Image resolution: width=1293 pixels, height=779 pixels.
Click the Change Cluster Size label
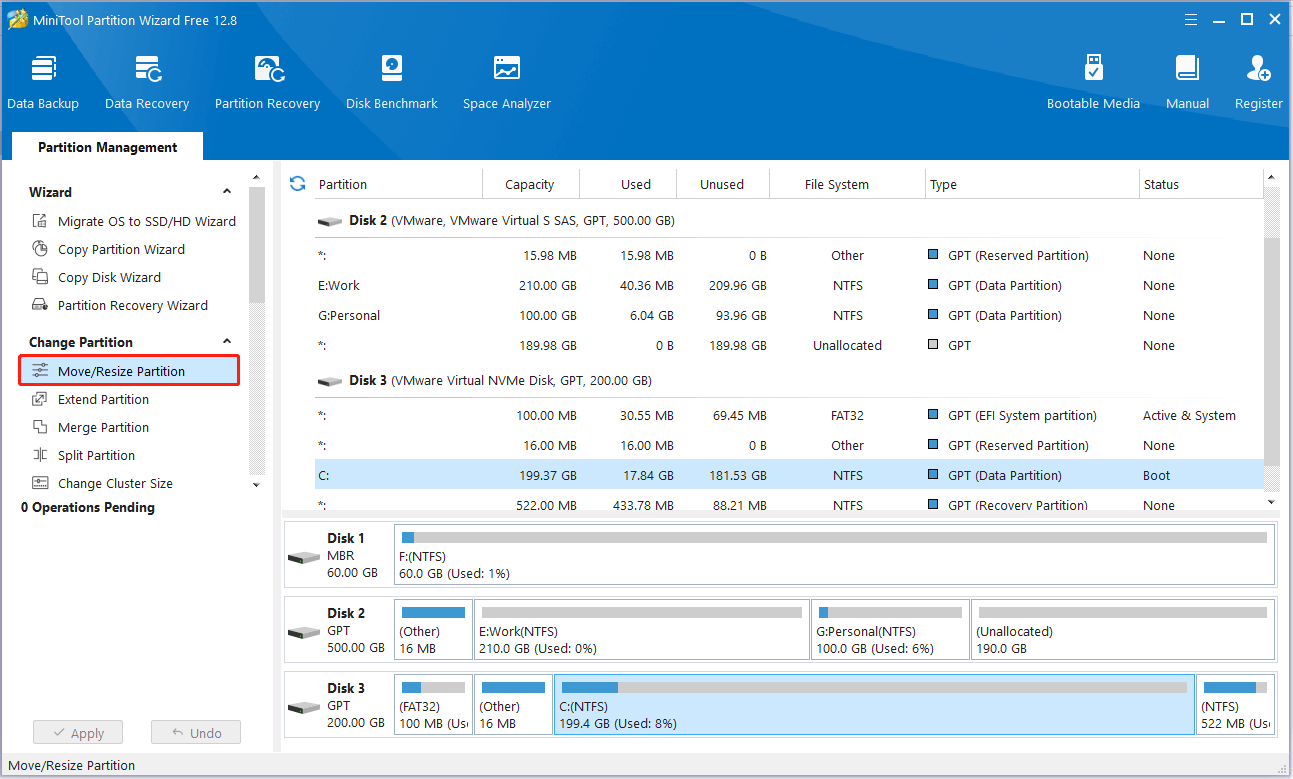[115, 483]
